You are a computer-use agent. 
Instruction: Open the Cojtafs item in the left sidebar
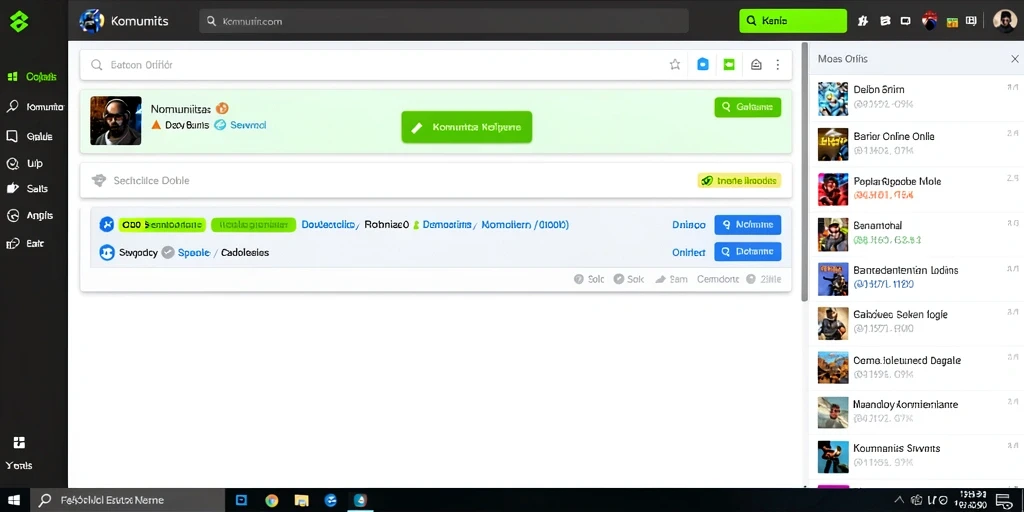pos(33,77)
